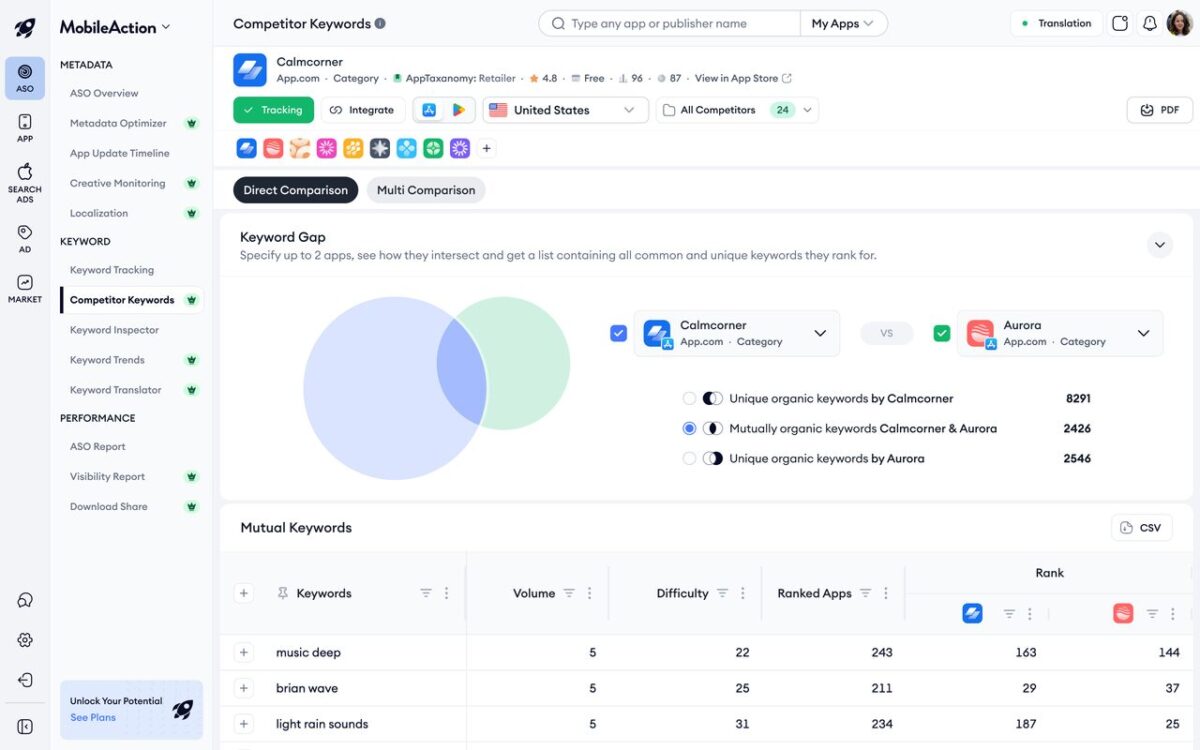This screenshot has width=1200, height=750.
Task: Open Keyword Tracking in sidebar
Action: 112,270
